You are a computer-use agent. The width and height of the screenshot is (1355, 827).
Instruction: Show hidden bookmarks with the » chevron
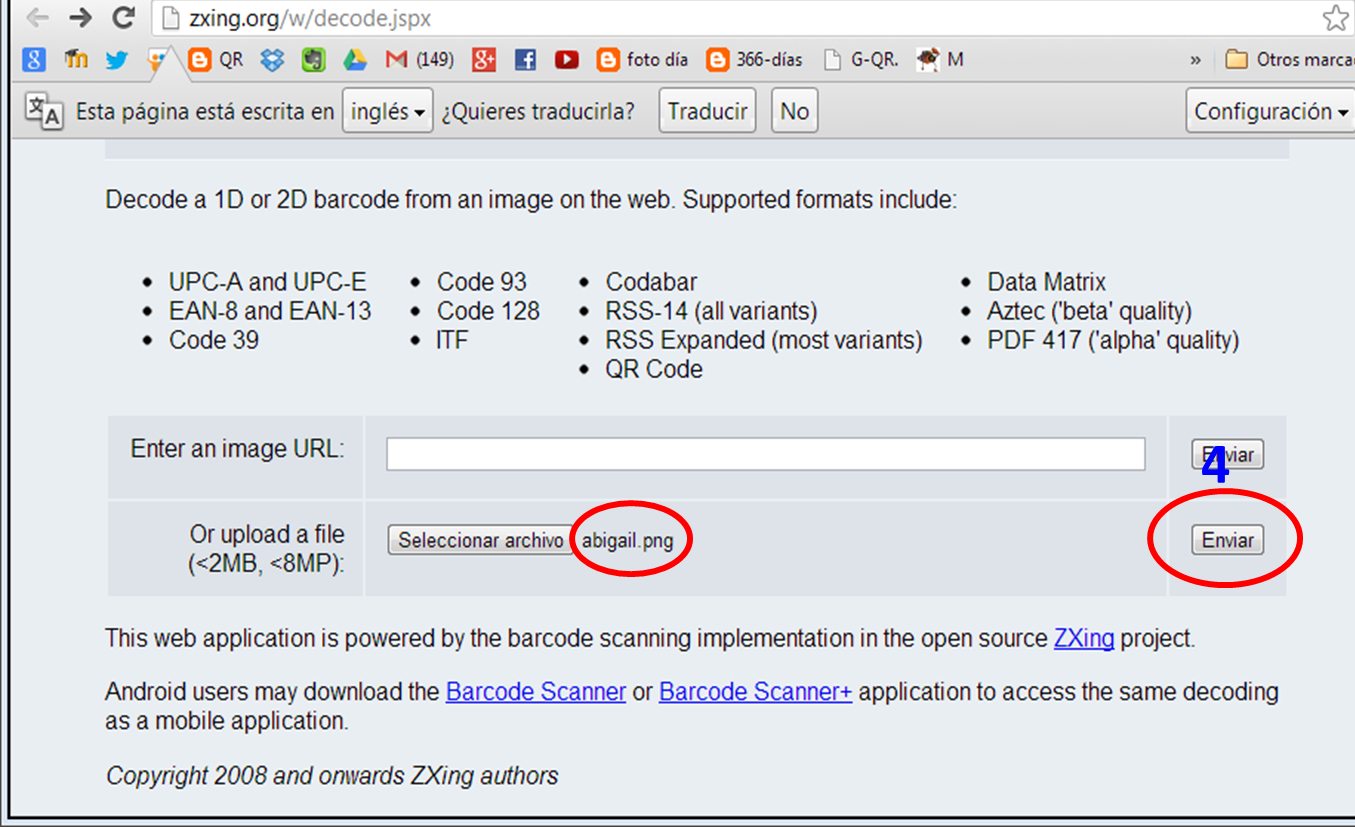tap(1195, 60)
